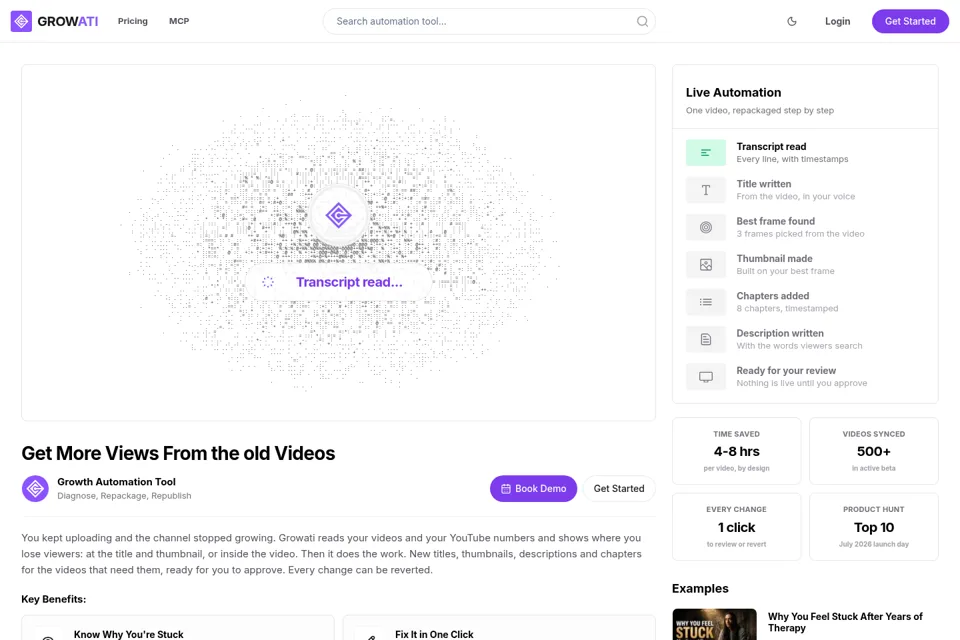Screen dimensions: 960x640
Task: Click the Every Change 1 click card
Action: click(736, 527)
